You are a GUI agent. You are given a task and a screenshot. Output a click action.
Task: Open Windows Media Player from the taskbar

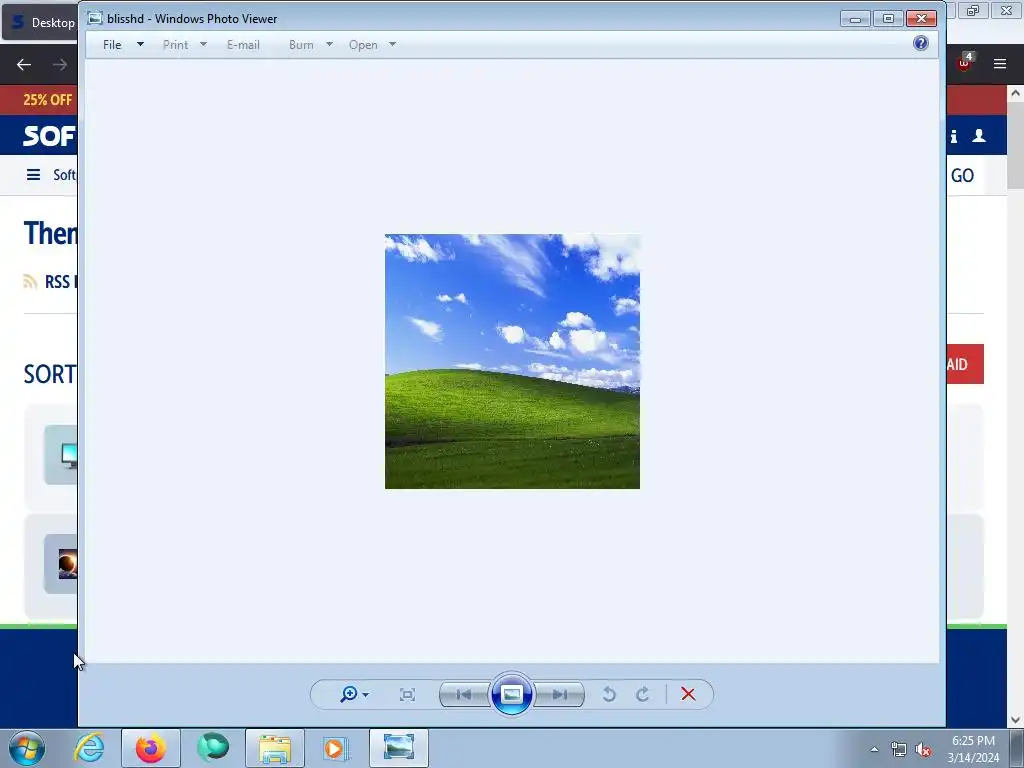[336, 748]
